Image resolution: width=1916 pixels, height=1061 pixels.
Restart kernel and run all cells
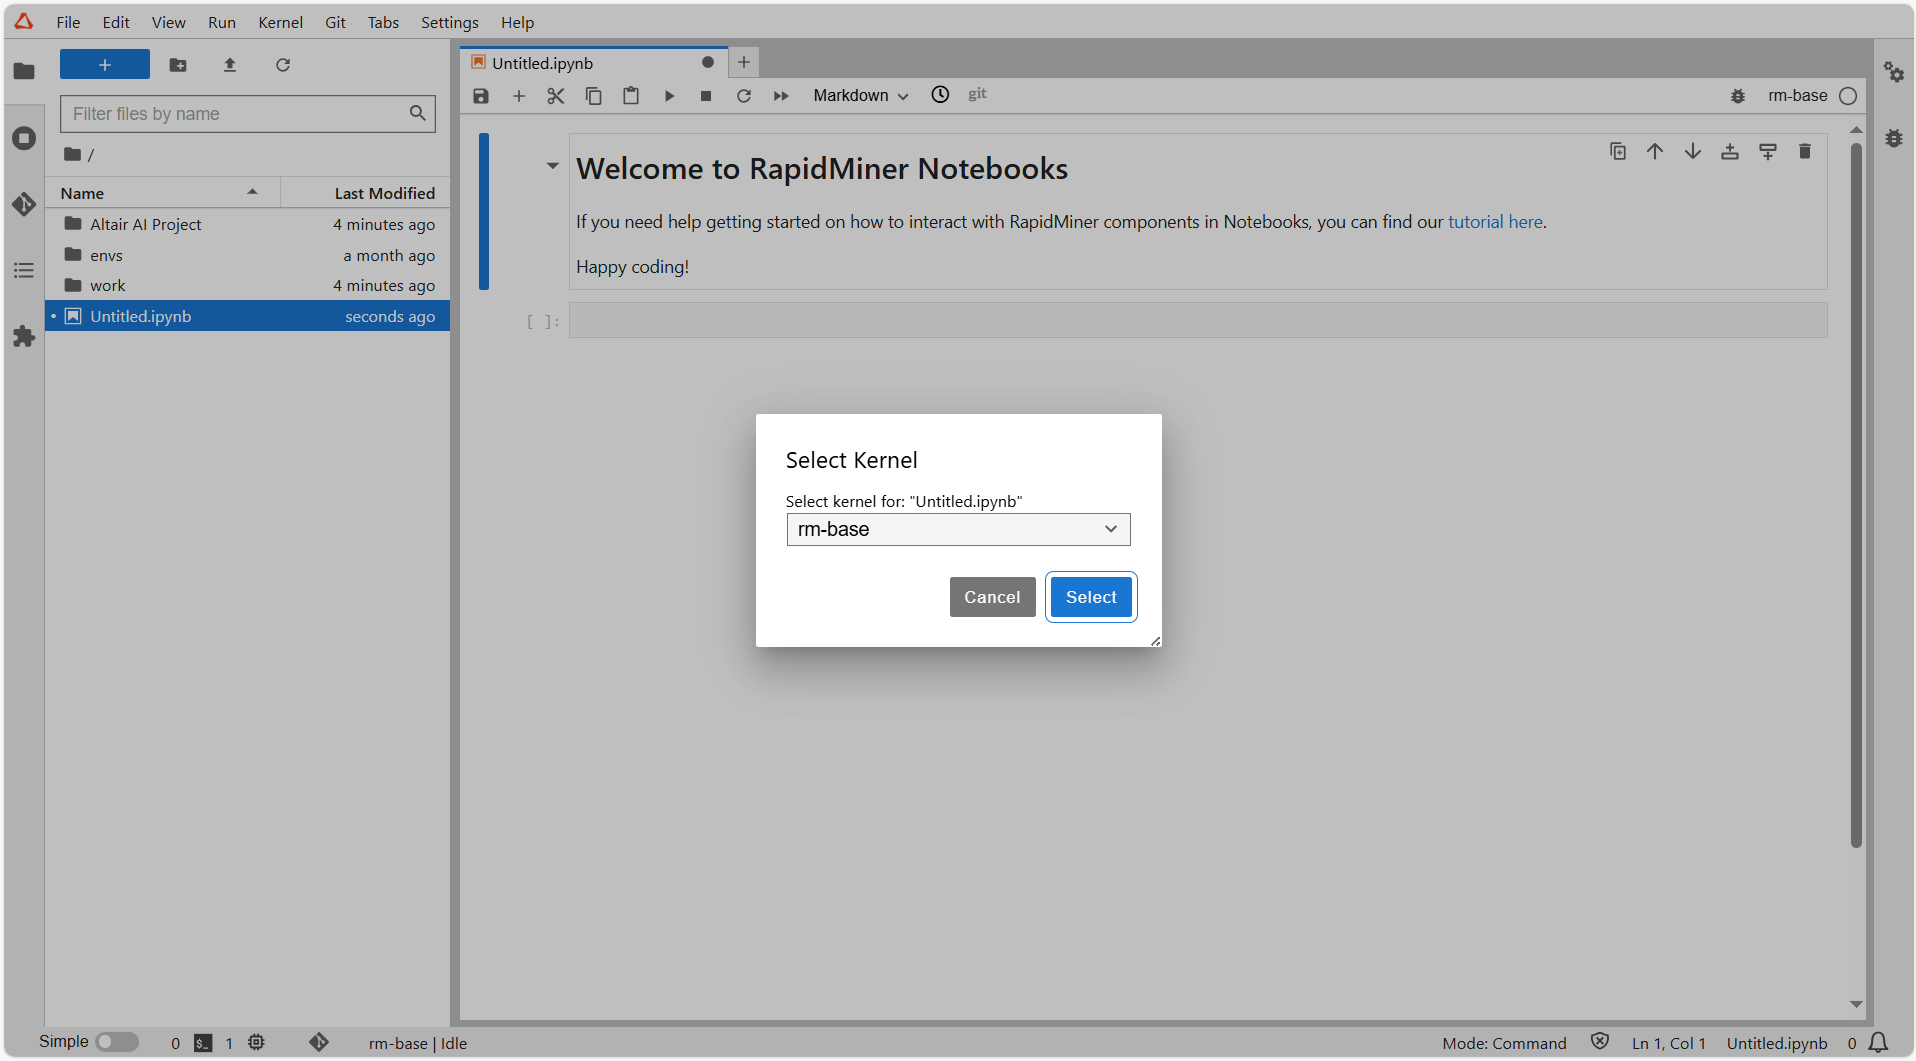coord(781,96)
